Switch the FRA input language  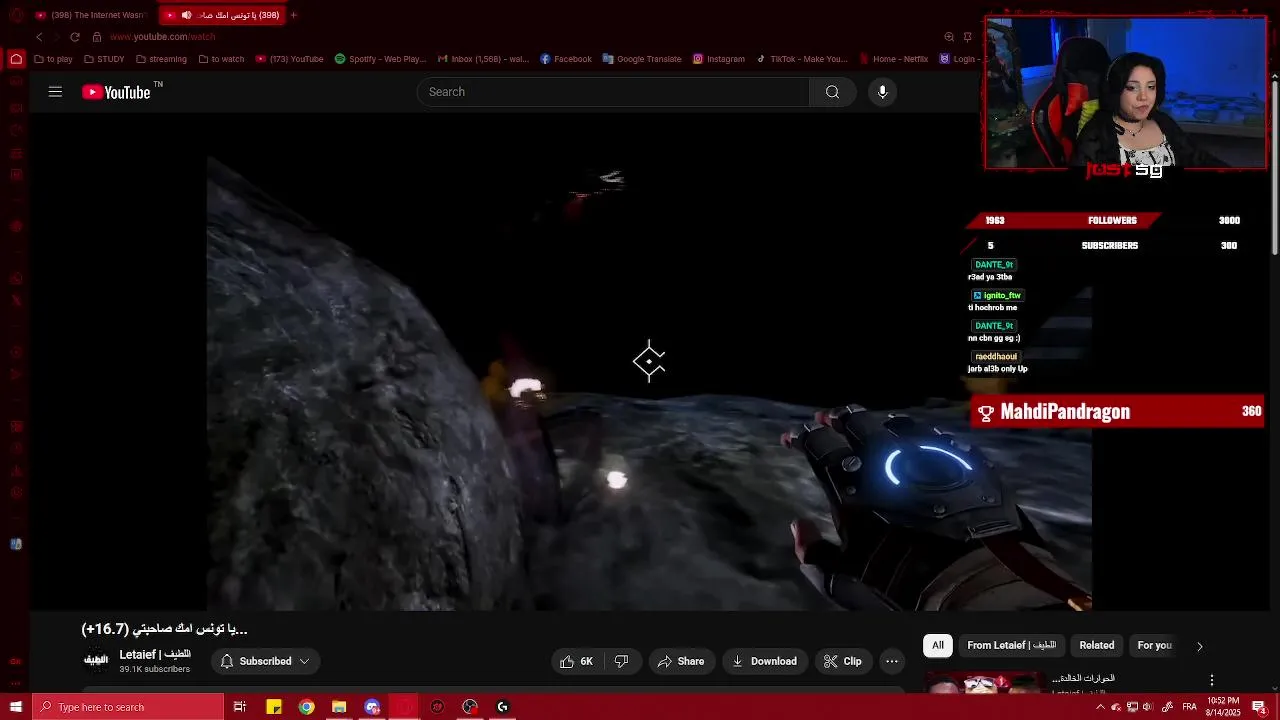[1189, 707]
